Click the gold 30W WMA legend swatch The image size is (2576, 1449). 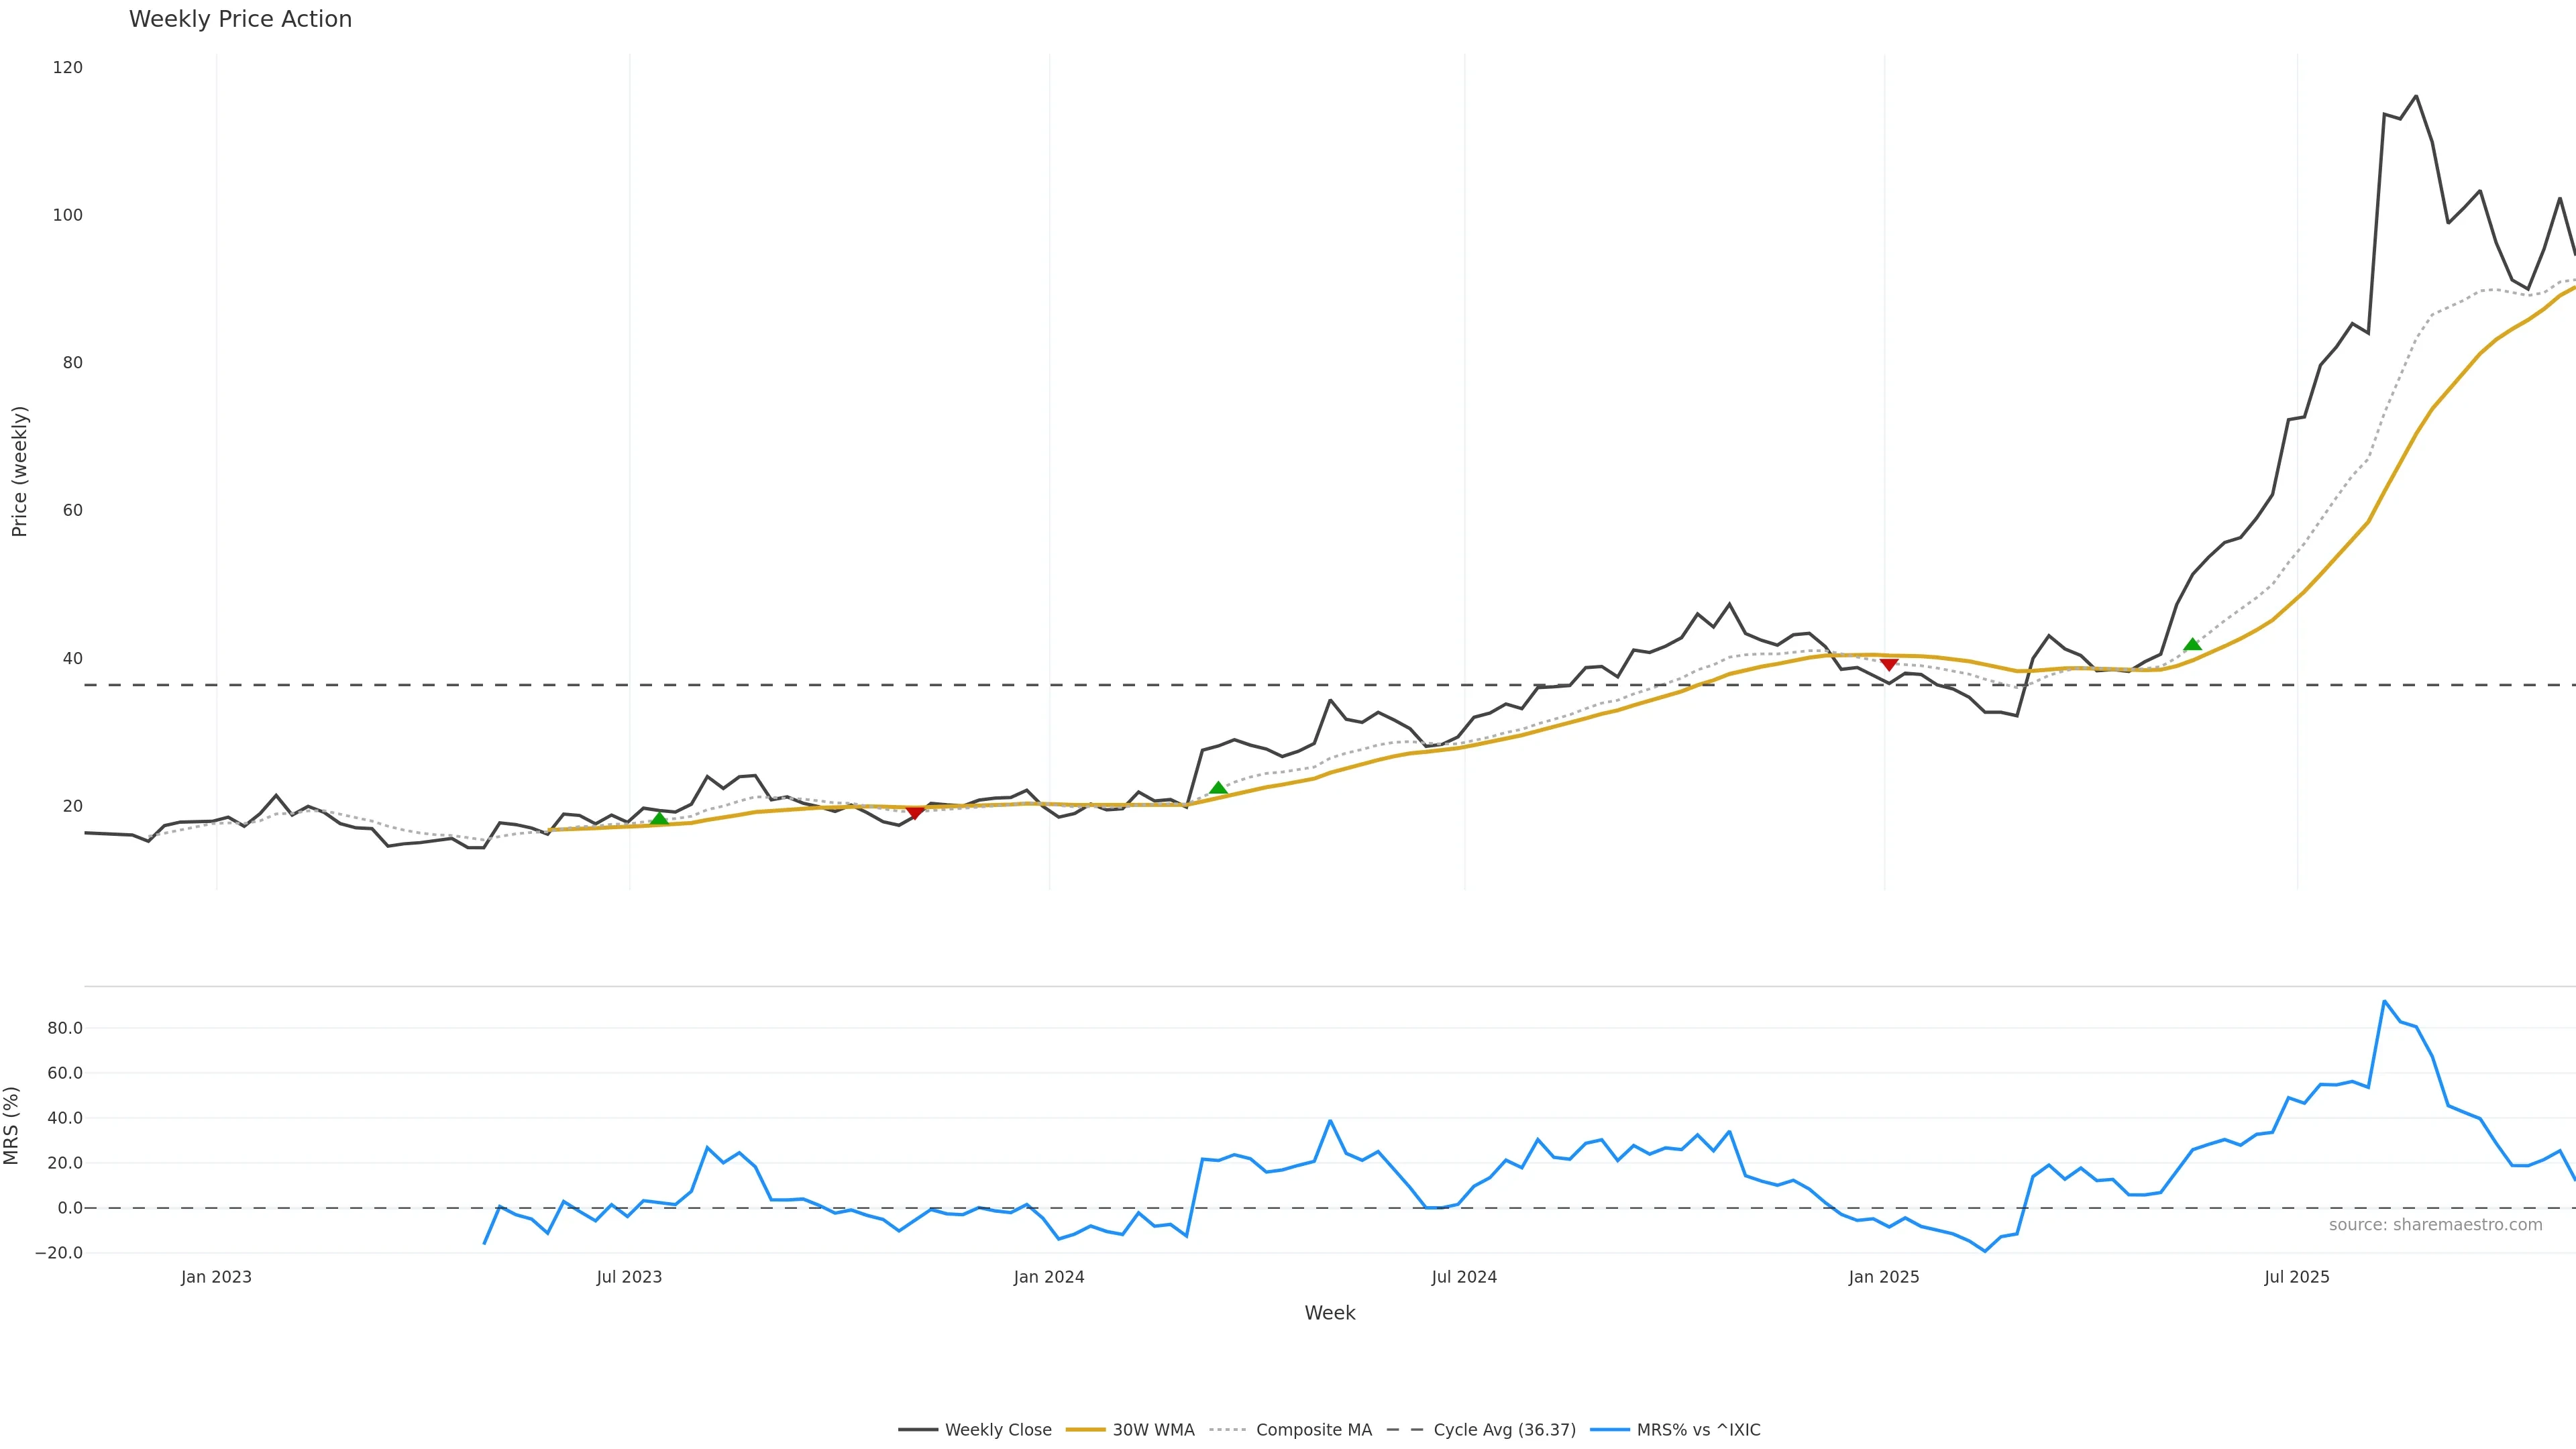1085,1430
